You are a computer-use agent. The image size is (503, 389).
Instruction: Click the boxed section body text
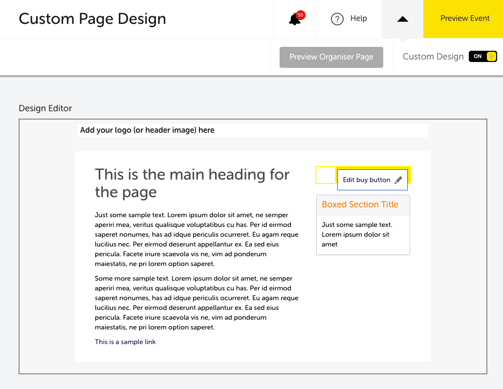357,234
